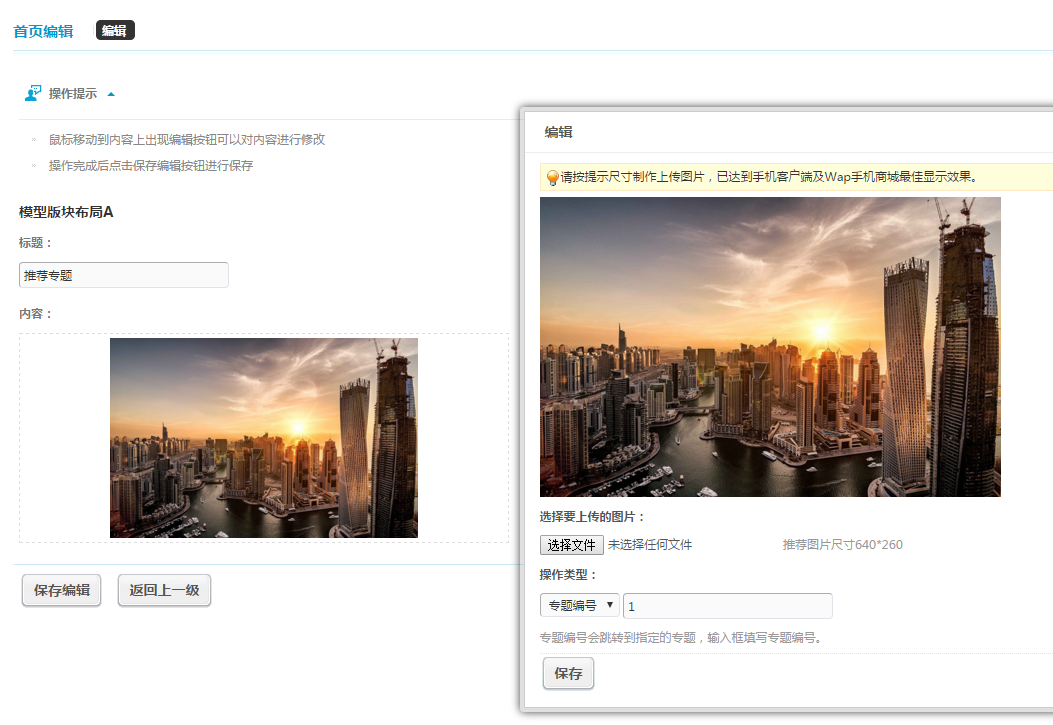
Task: Click the 推荐图片尺寸640*260 hint text
Action: point(842,544)
